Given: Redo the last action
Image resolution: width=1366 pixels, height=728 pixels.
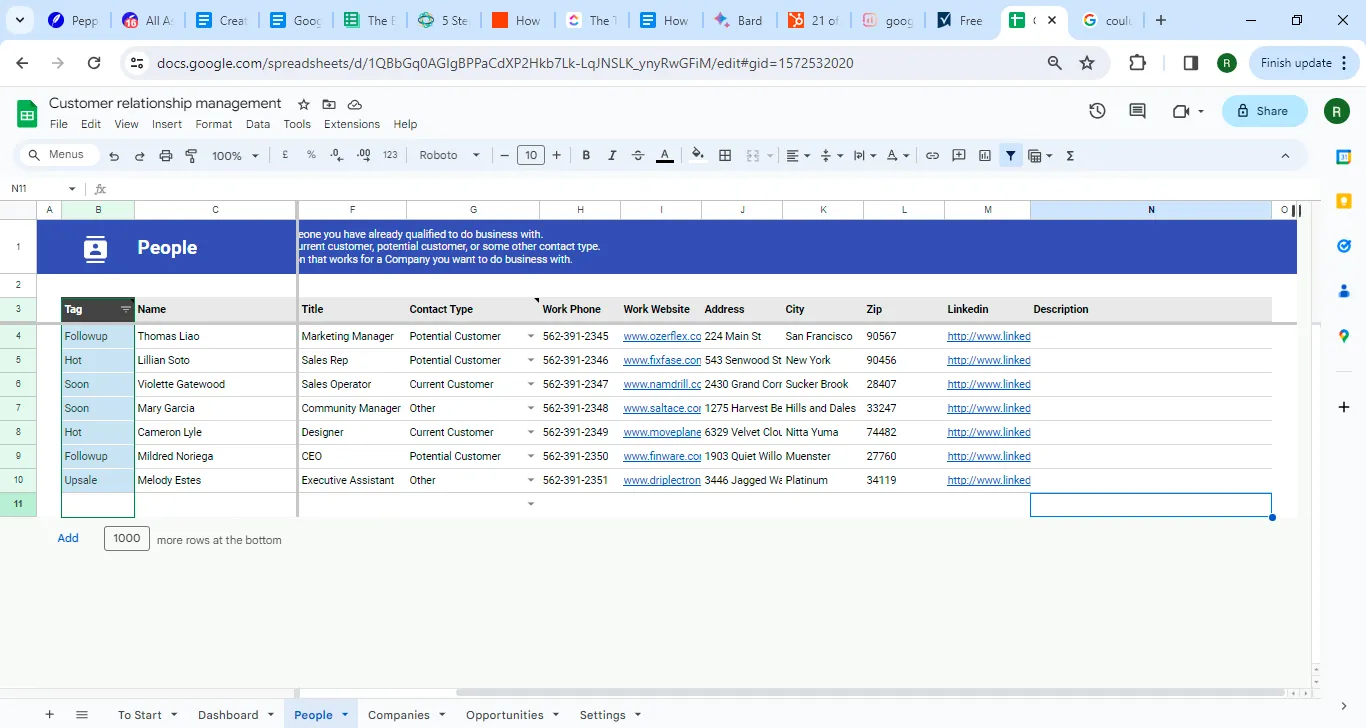Looking at the screenshot, I should tap(140, 156).
